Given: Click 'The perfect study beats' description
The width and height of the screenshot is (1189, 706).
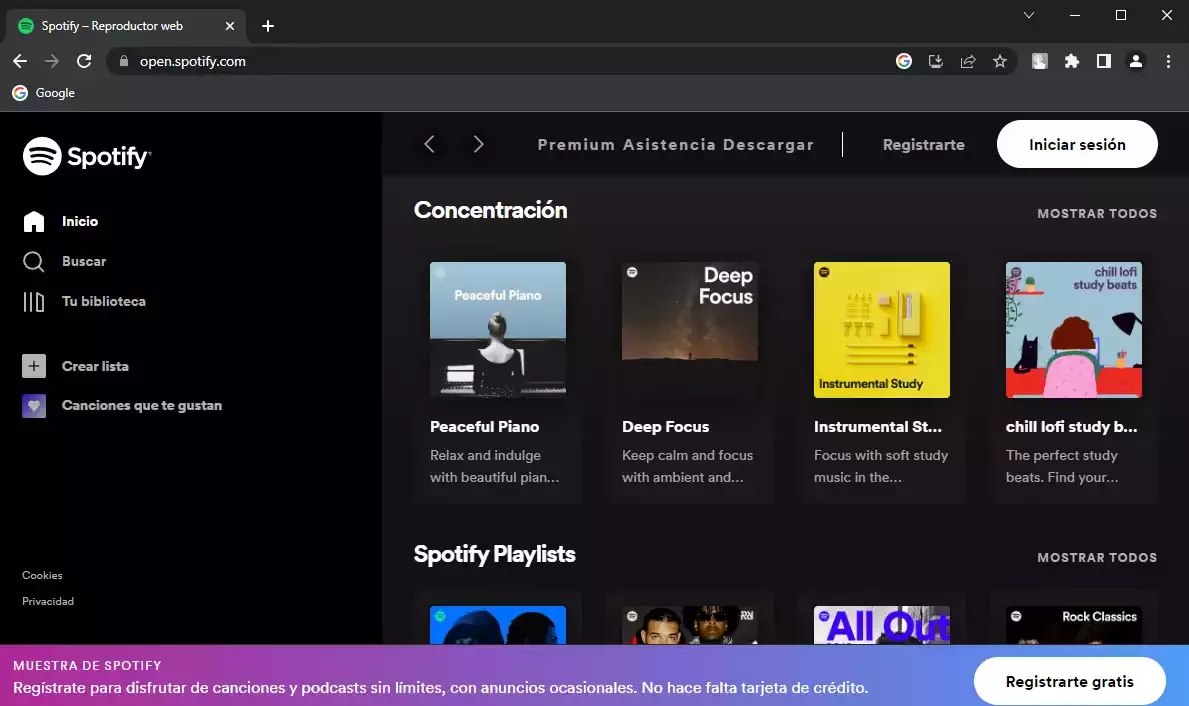Looking at the screenshot, I should click(x=1062, y=466).
